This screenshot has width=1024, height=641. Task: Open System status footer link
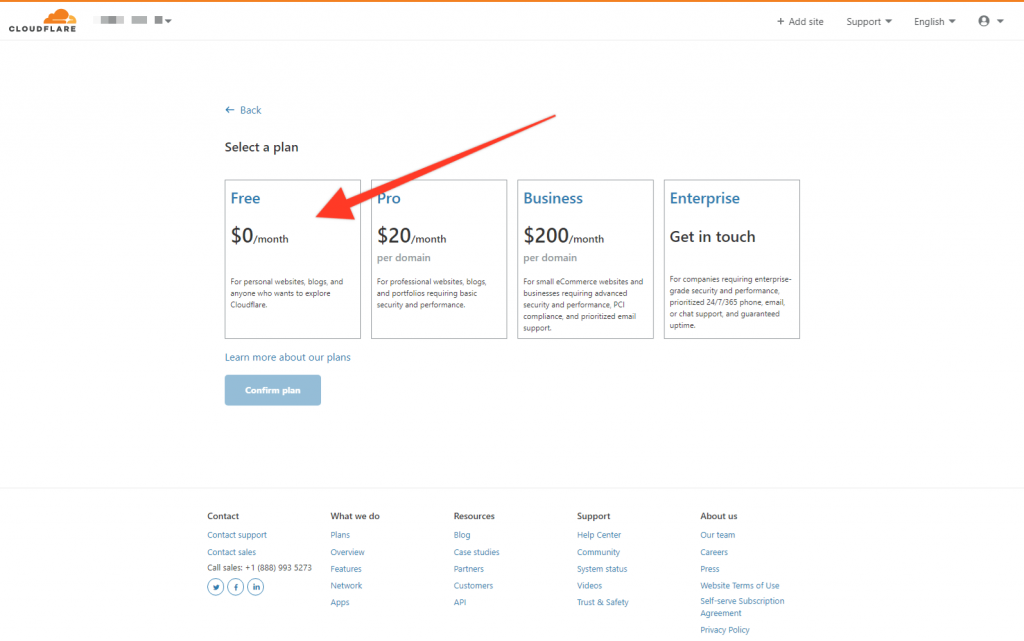click(601, 569)
